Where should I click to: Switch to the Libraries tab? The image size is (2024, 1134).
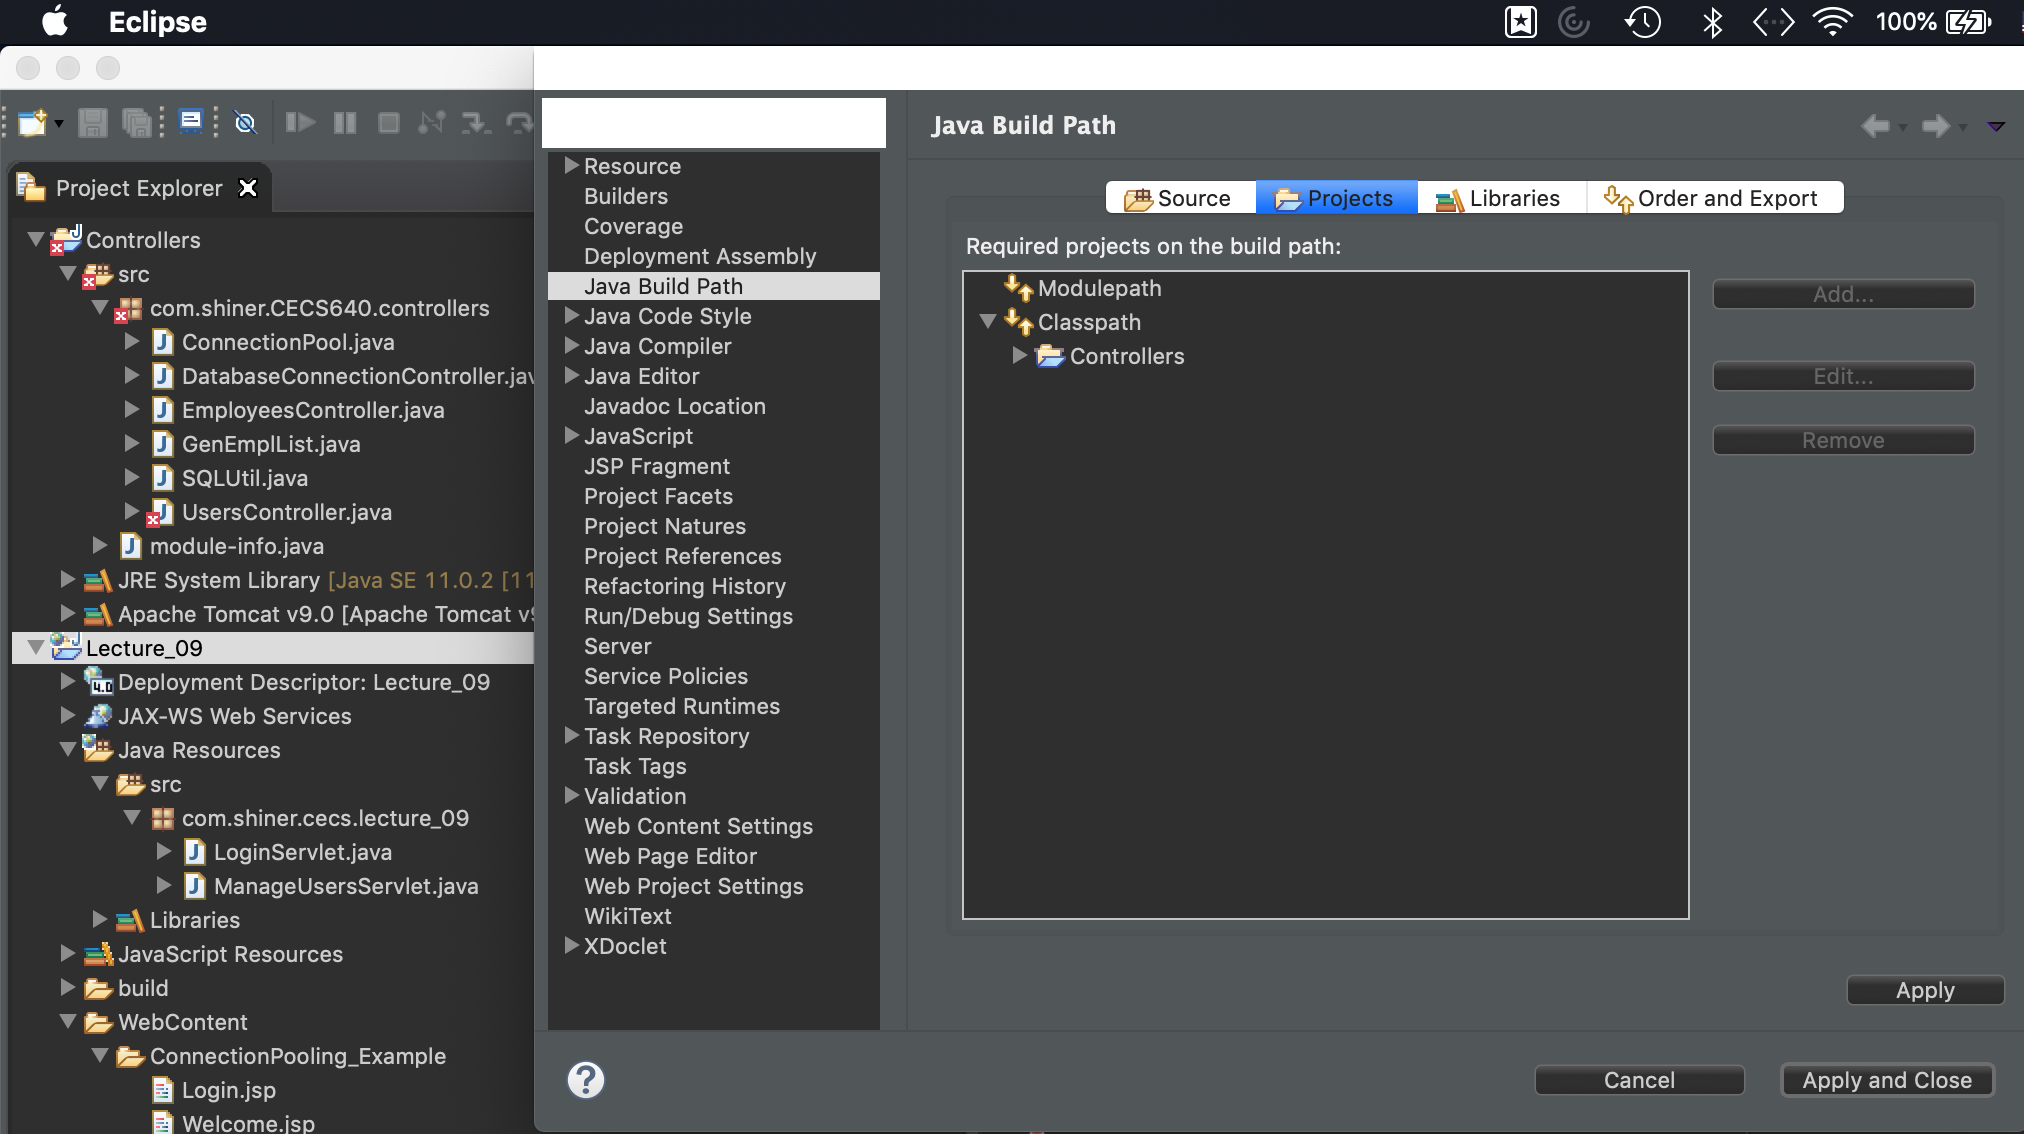pyautogui.click(x=1501, y=198)
